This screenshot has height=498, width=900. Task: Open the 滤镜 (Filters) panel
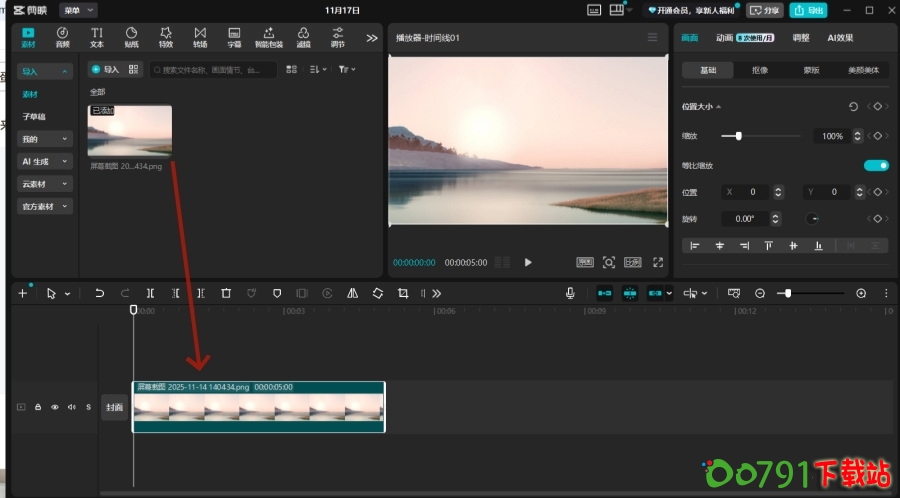(303, 37)
